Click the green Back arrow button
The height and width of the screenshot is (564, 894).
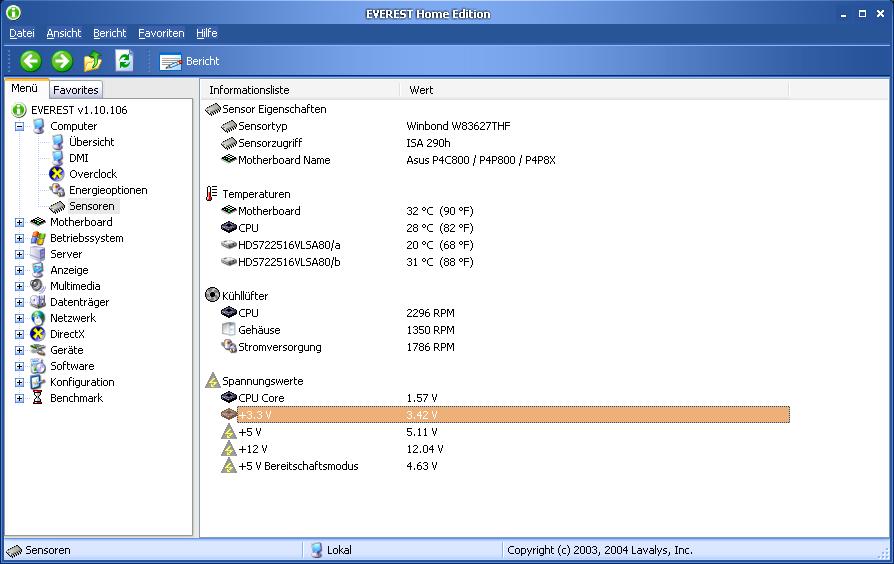tap(31, 61)
